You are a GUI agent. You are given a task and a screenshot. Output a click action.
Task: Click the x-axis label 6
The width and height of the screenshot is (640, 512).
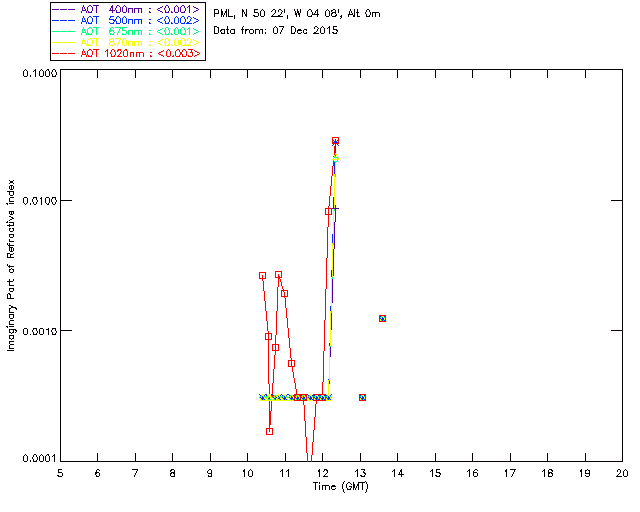click(x=98, y=473)
